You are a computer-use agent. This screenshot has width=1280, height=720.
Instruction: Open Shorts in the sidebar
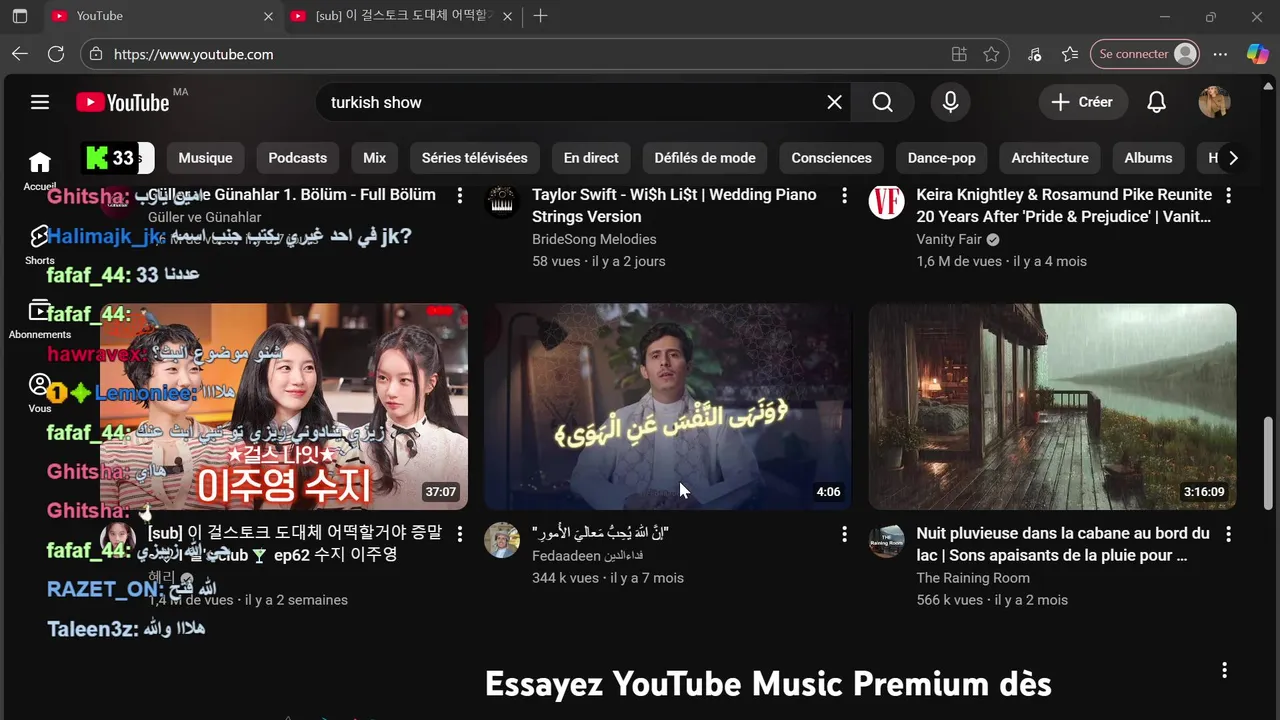(x=40, y=245)
